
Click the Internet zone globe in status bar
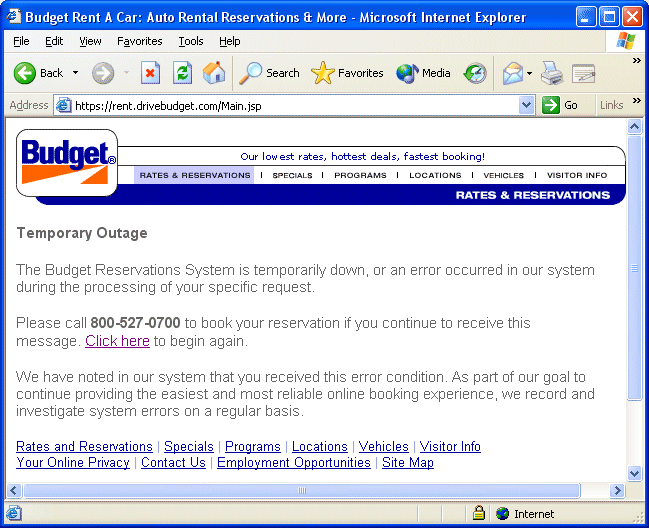(x=502, y=514)
